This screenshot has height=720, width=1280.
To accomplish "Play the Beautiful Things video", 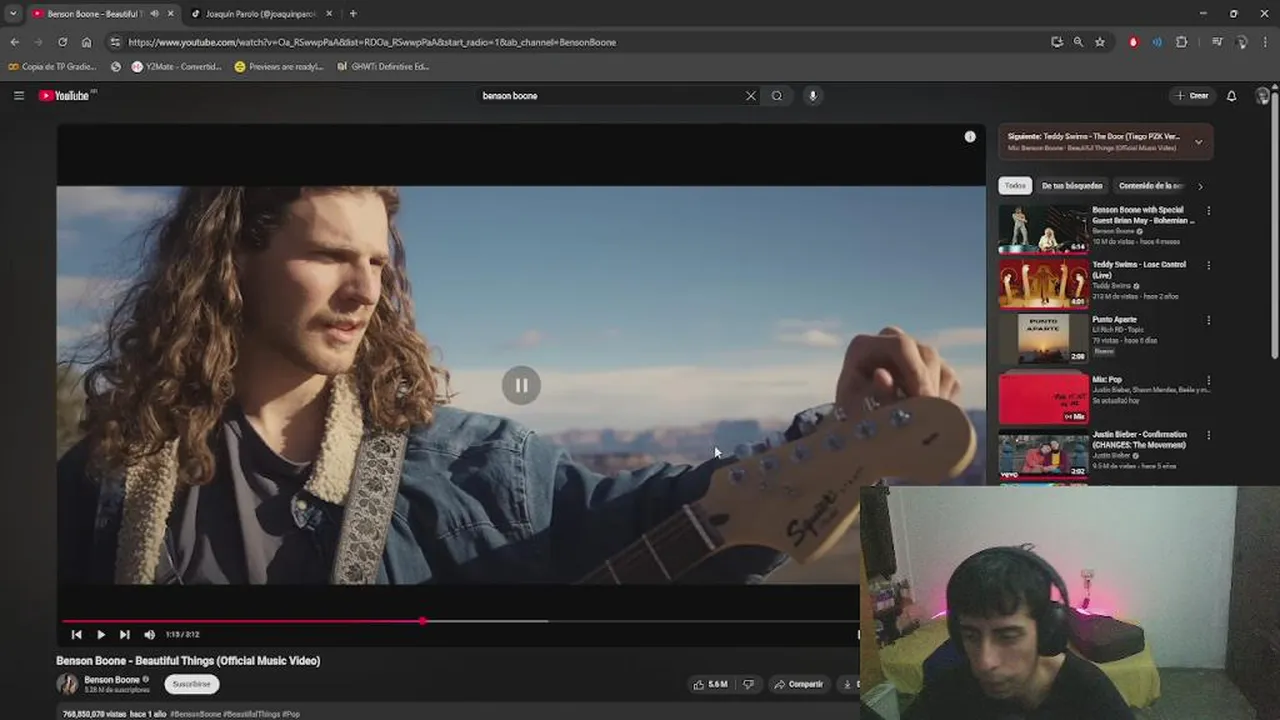I will [x=101, y=634].
